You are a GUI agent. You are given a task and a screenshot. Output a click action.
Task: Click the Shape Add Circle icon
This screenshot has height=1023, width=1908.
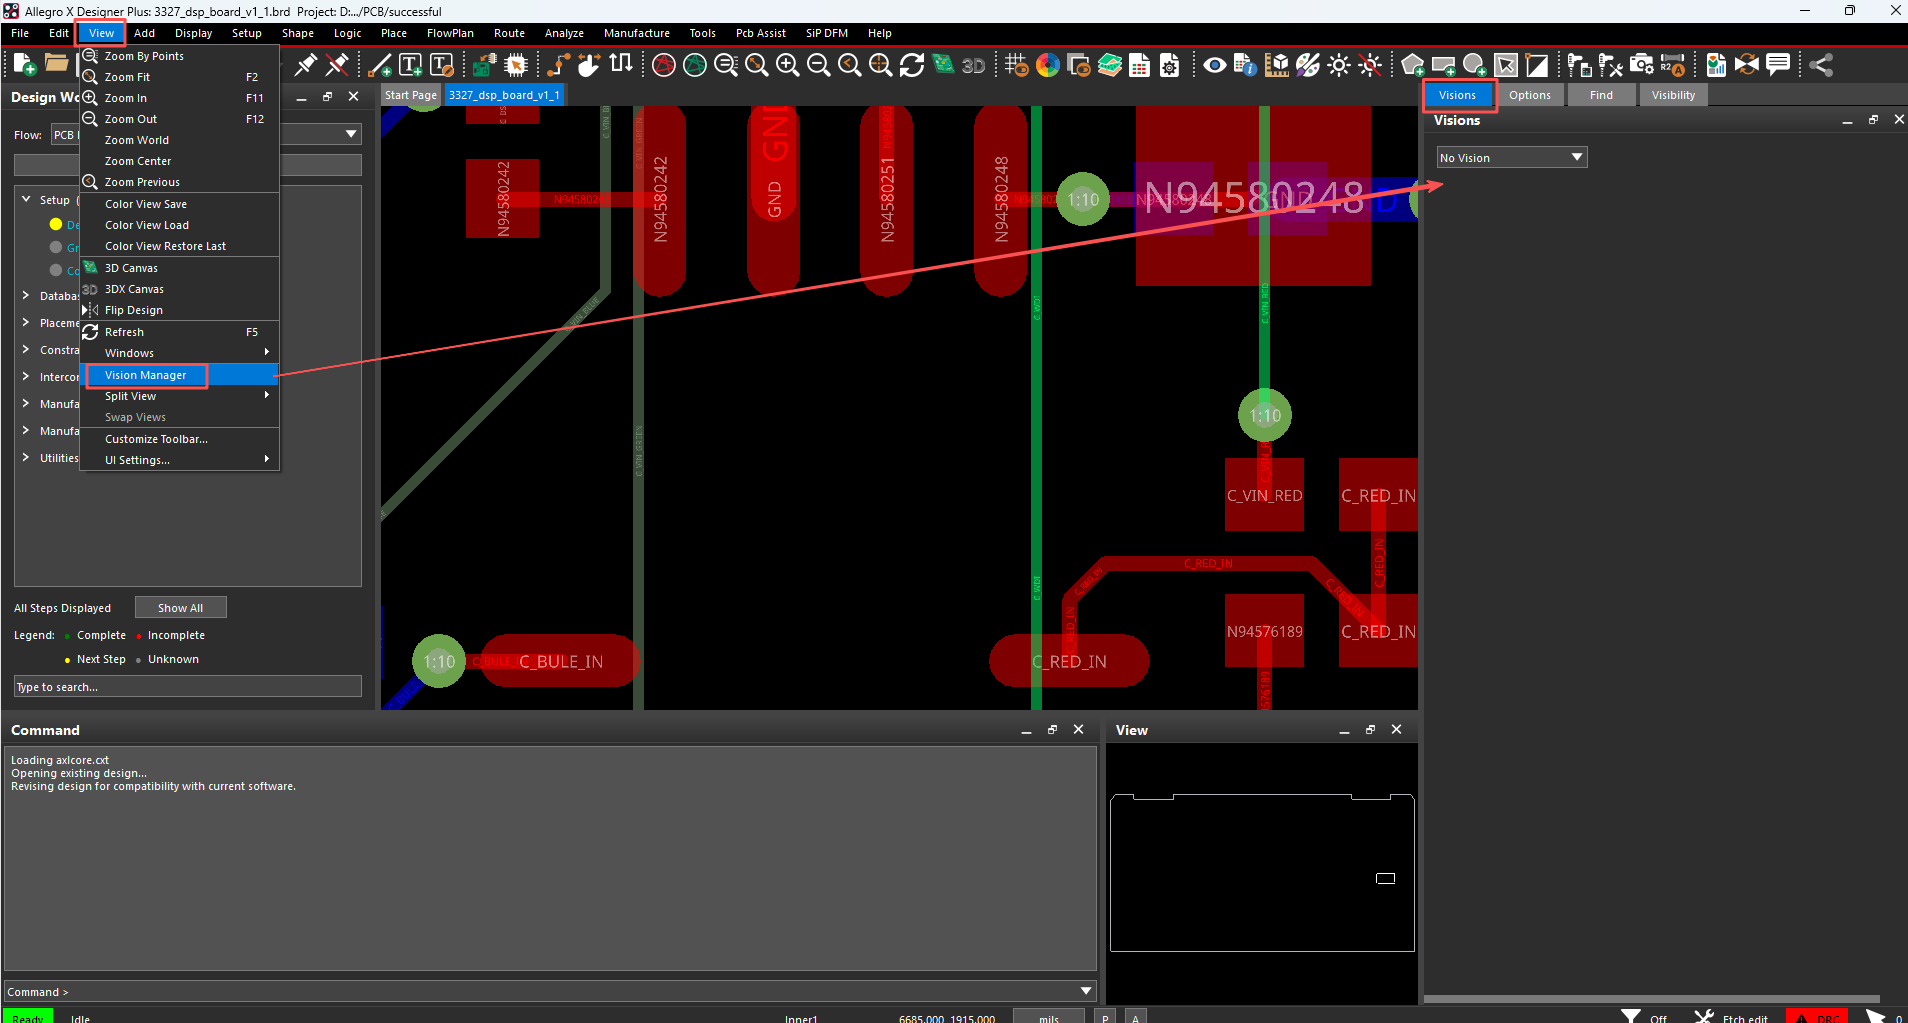[1474, 65]
